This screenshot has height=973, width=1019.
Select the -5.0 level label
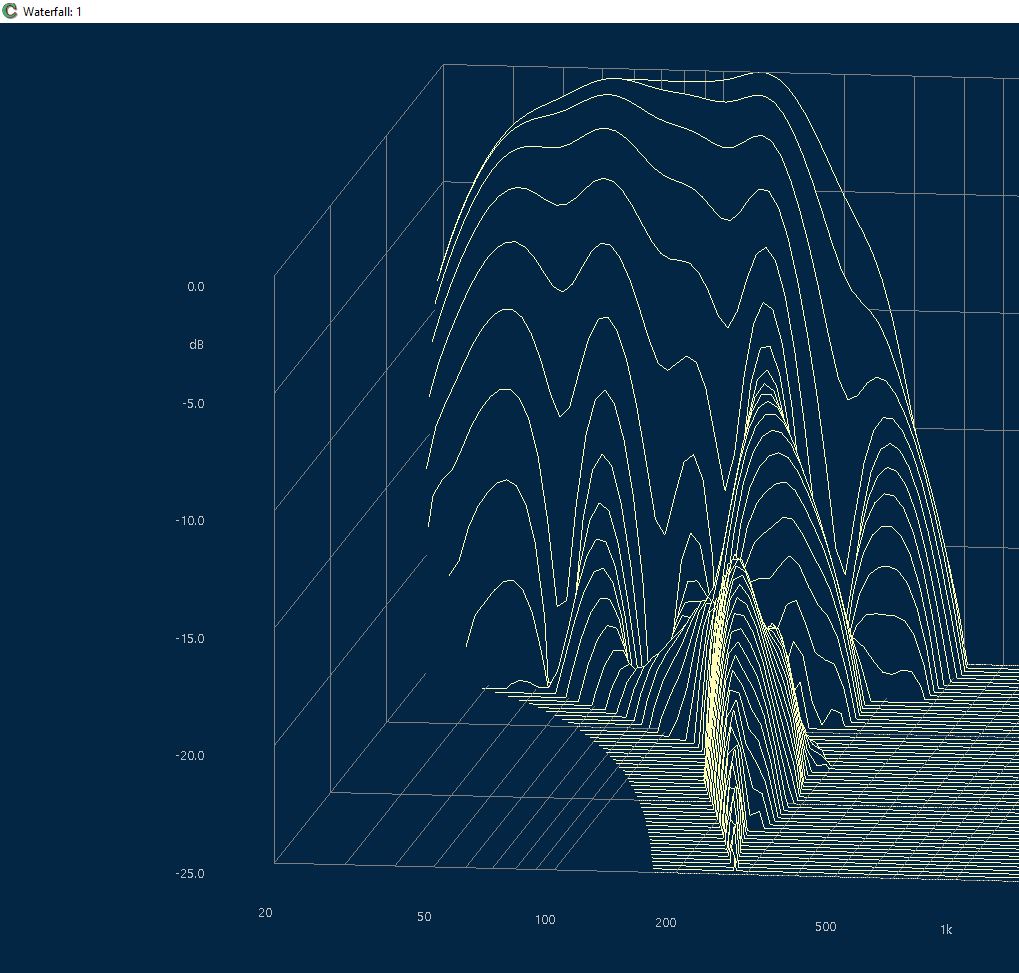(x=194, y=404)
